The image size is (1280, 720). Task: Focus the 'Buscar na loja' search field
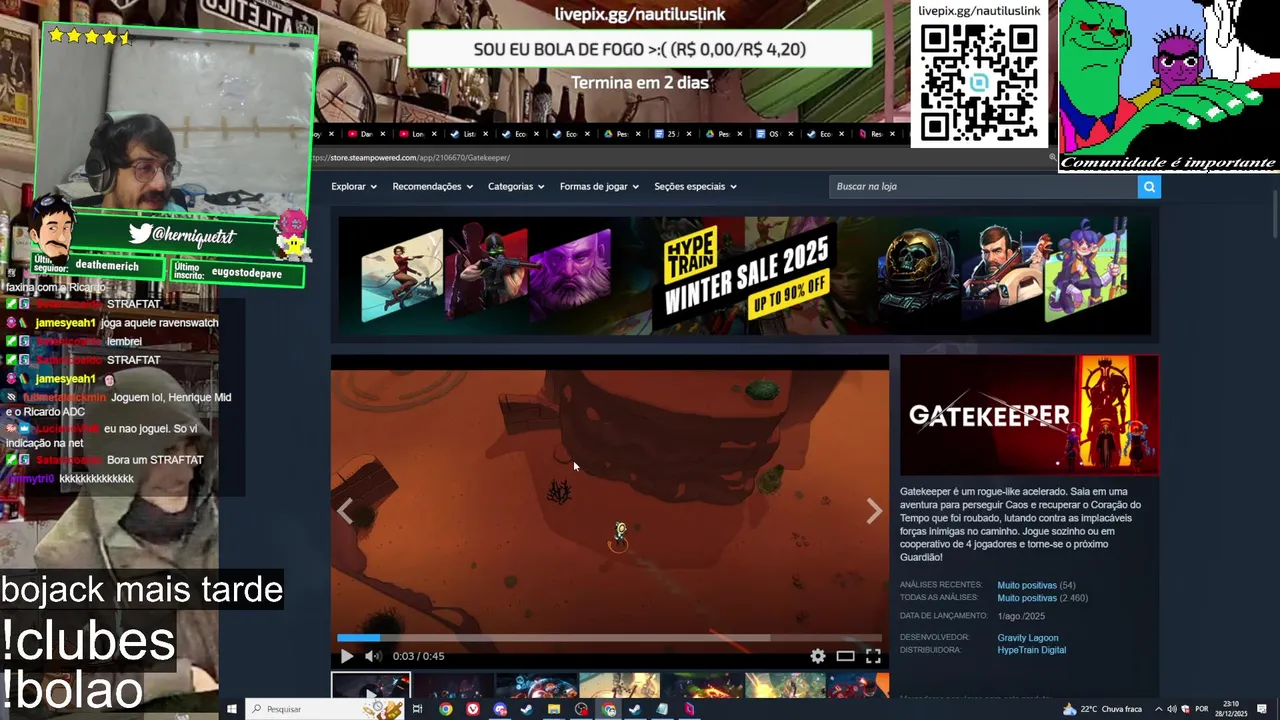point(983,186)
